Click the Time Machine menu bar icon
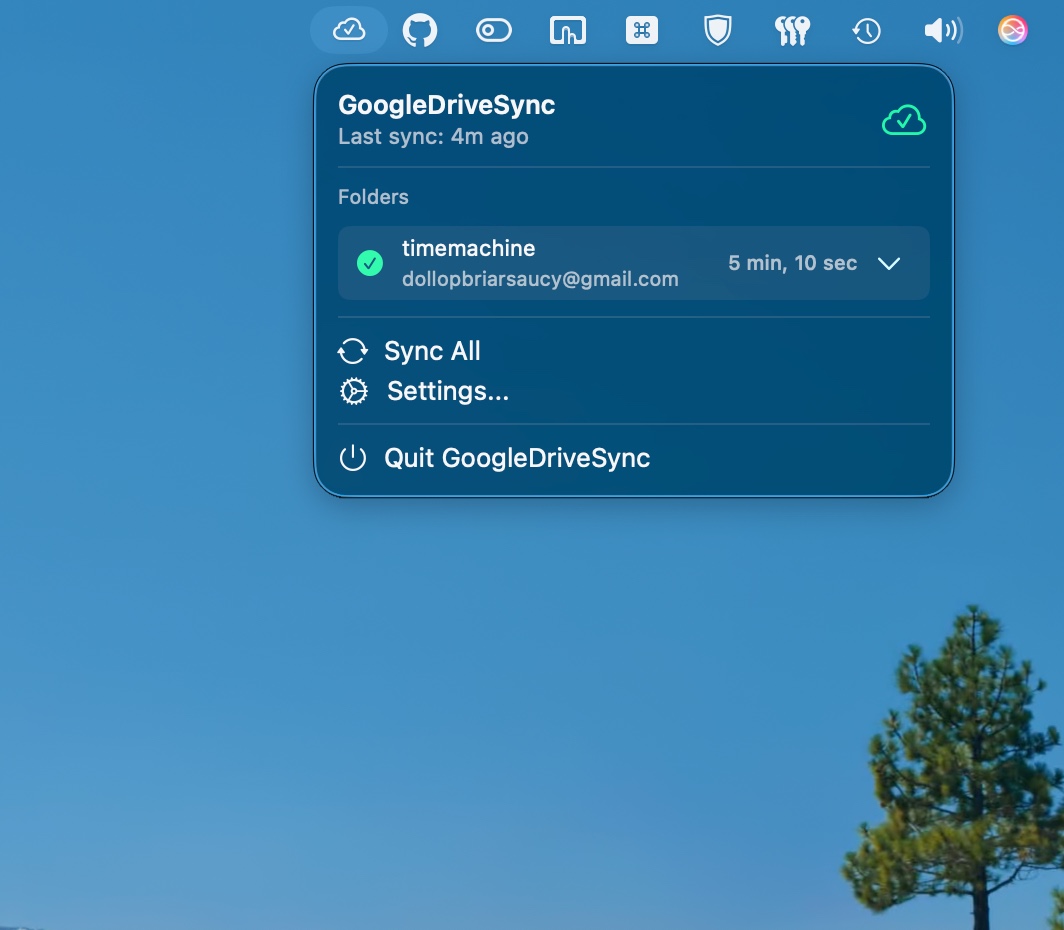 click(866, 30)
